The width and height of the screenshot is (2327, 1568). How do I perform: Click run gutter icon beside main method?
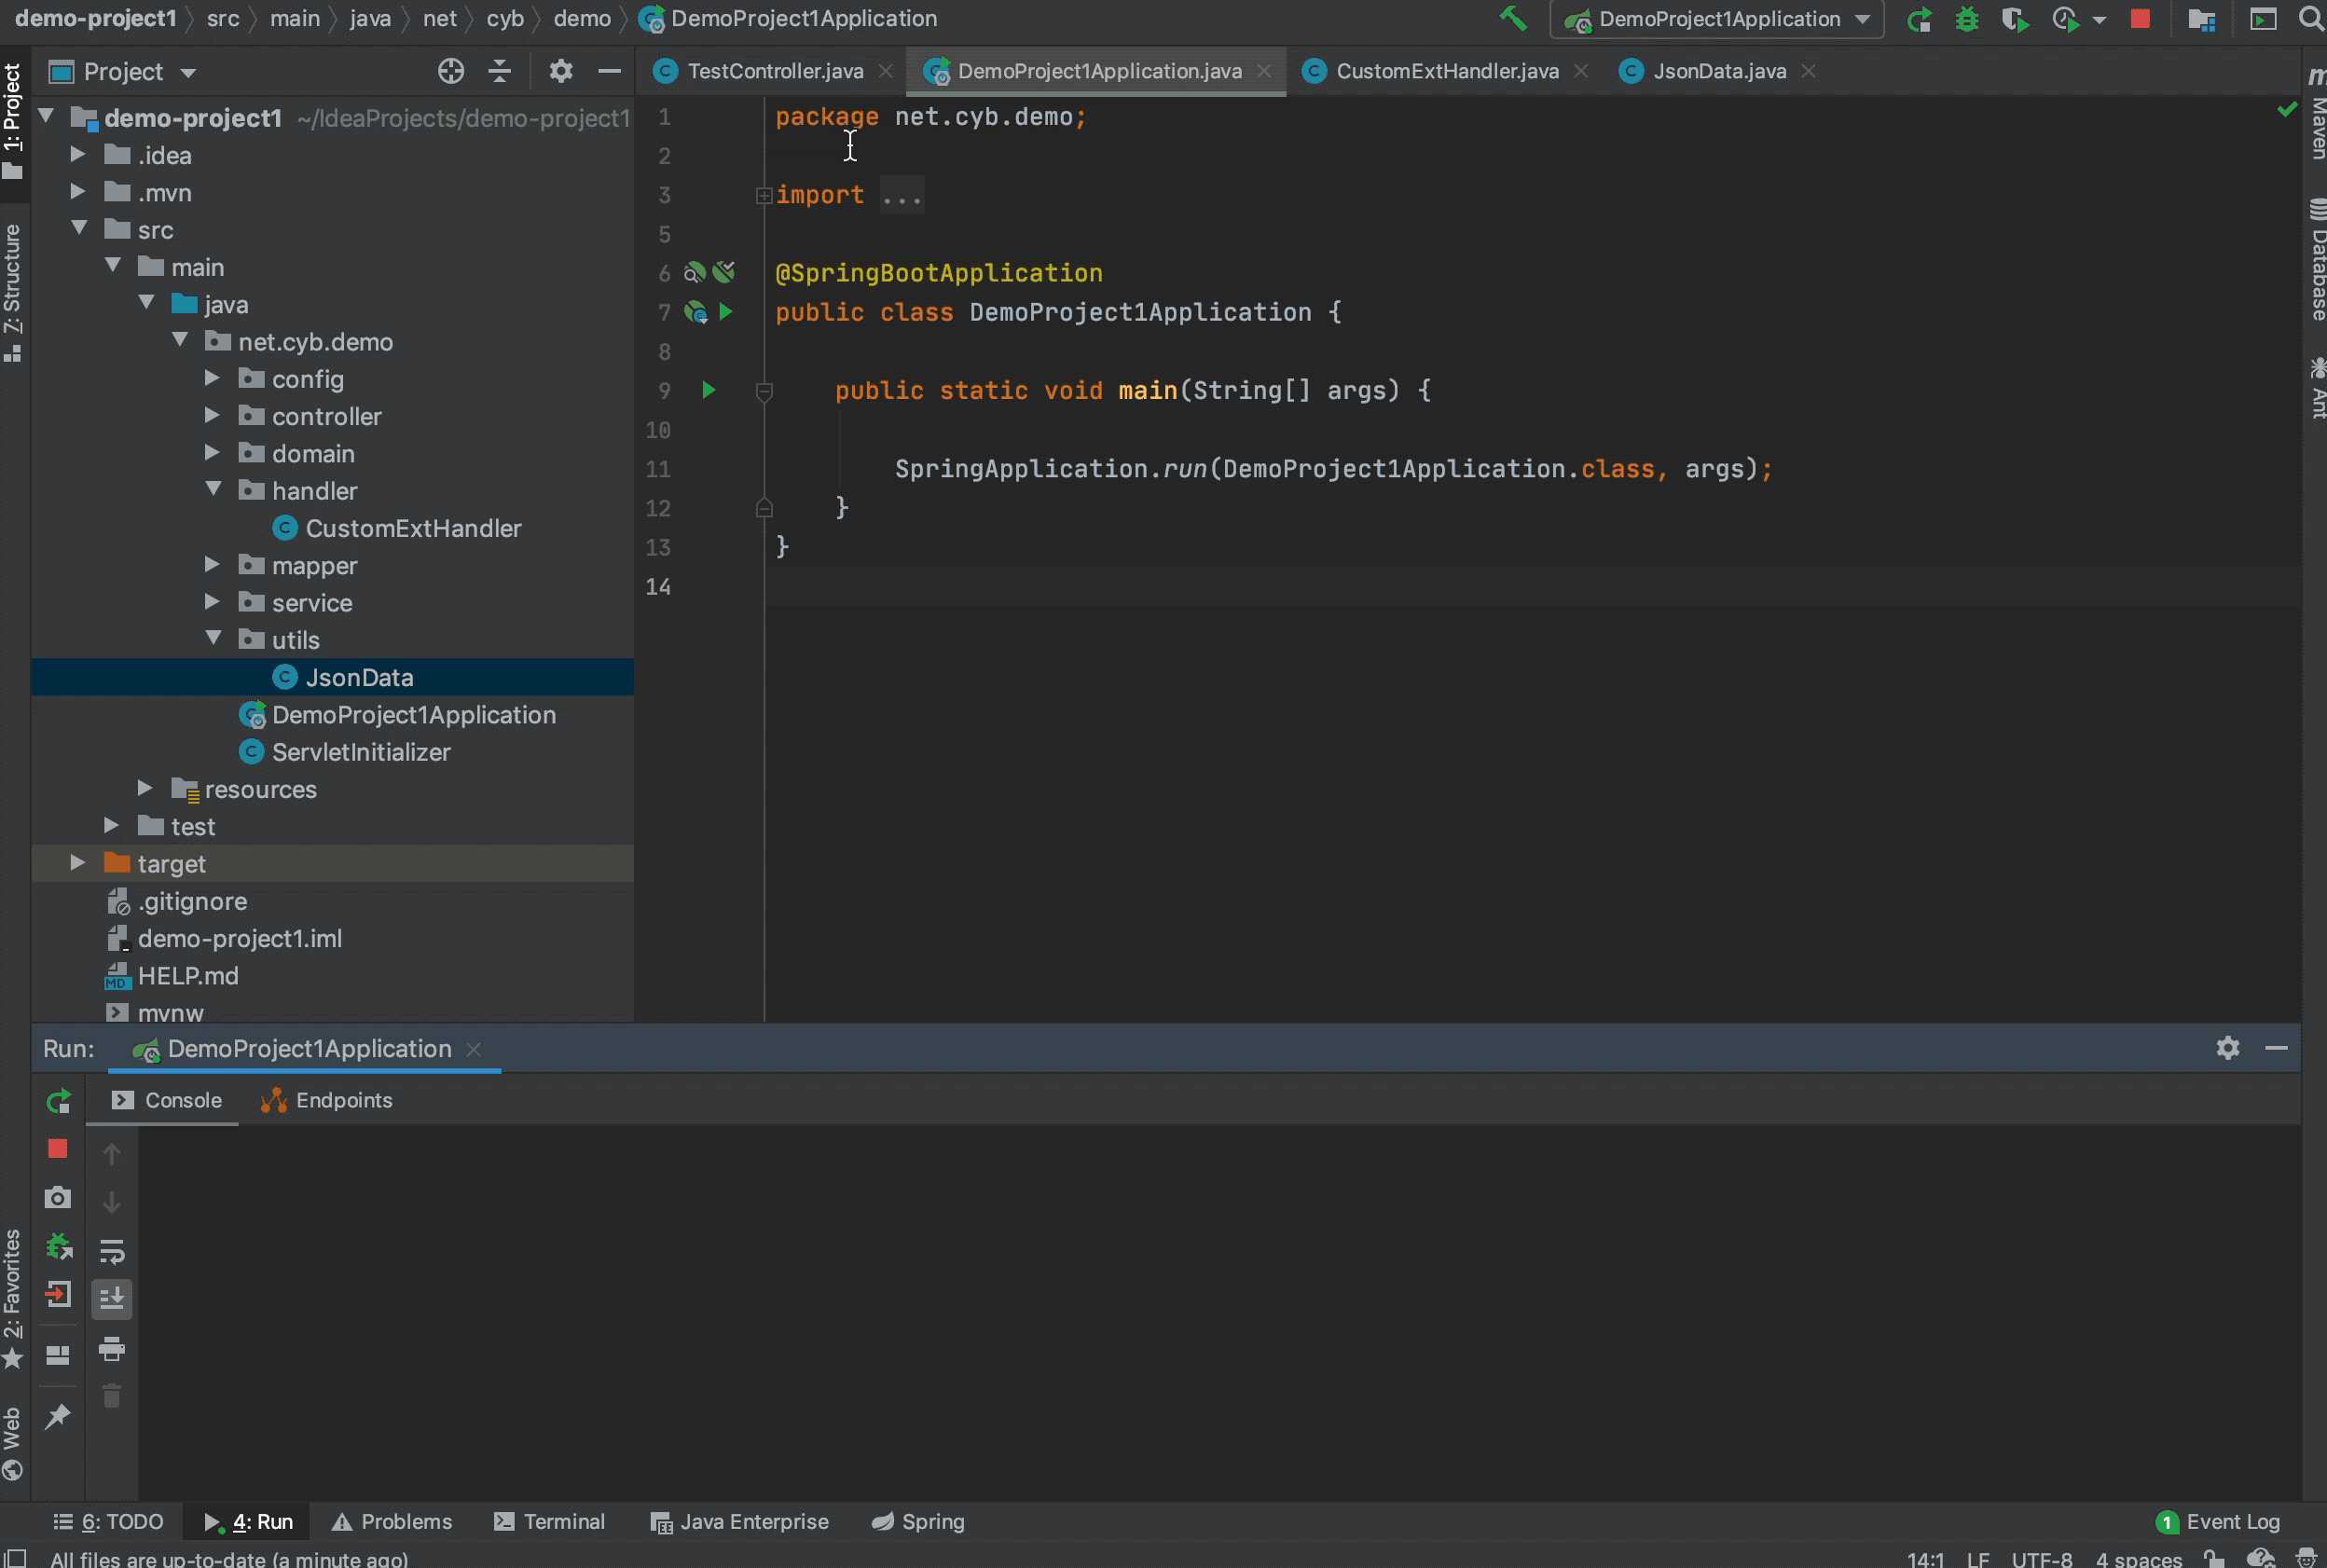click(708, 390)
